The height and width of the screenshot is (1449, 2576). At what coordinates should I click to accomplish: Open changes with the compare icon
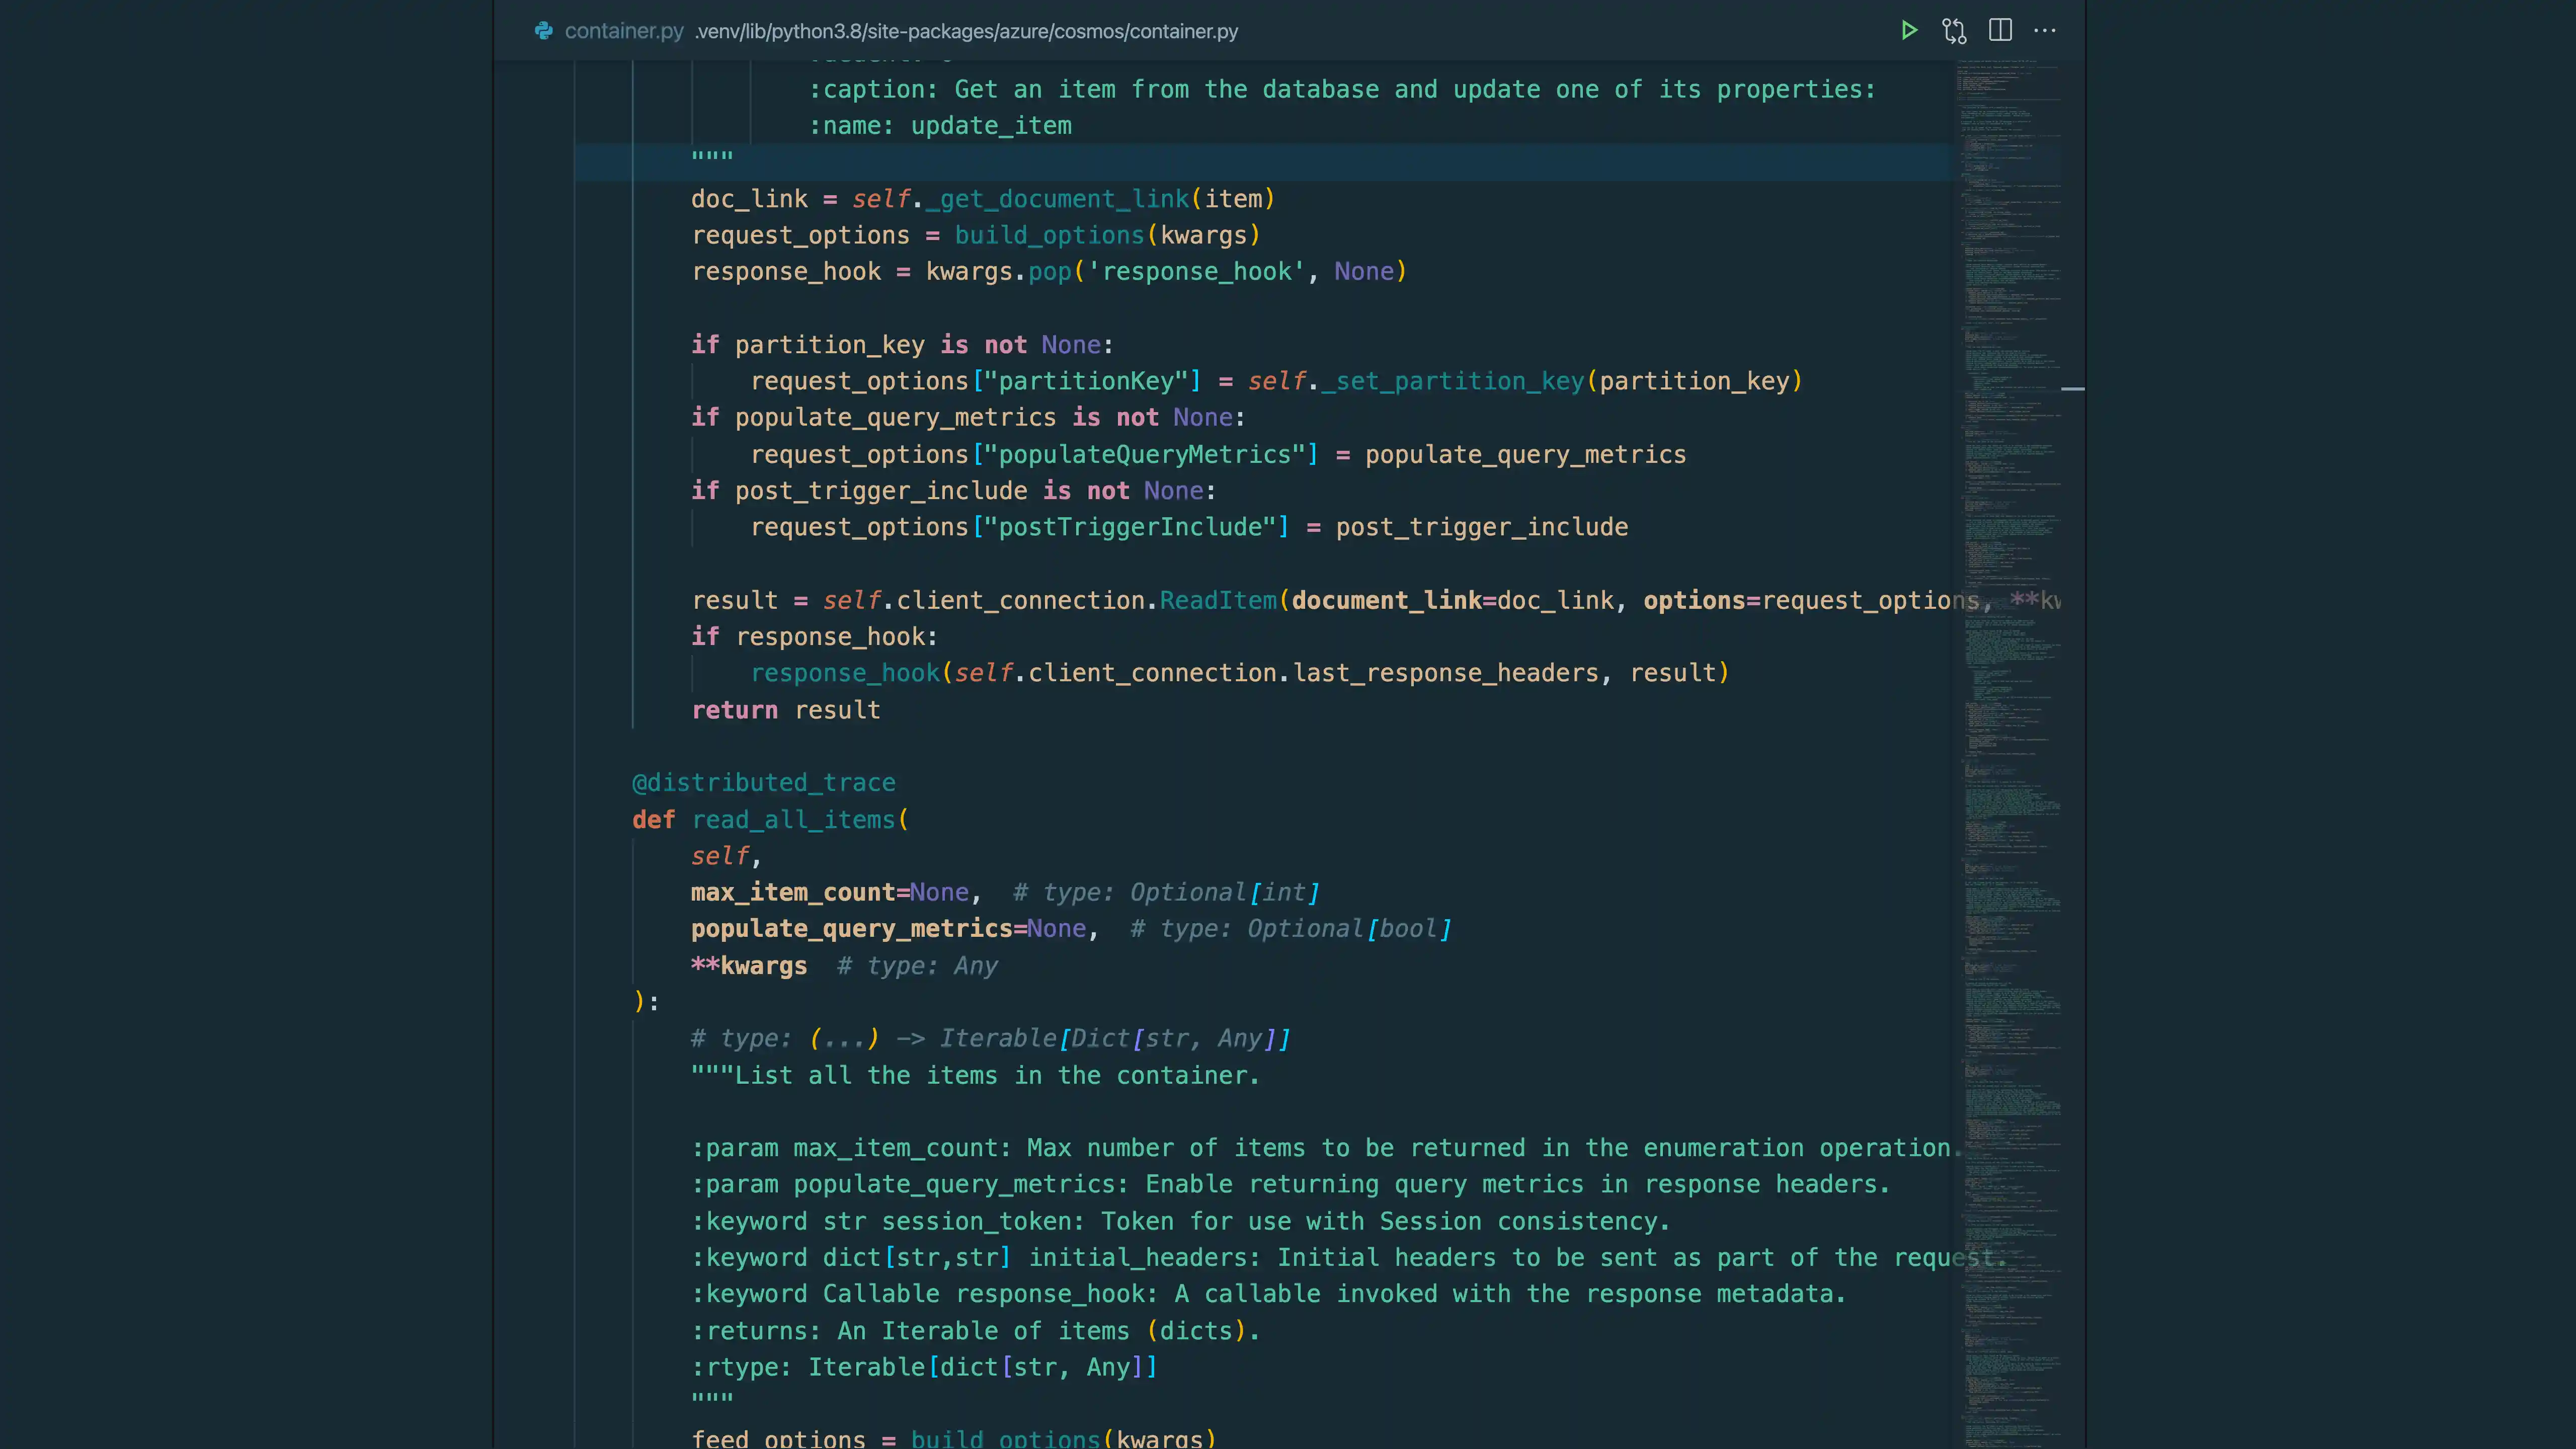(x=1953, y=31)
